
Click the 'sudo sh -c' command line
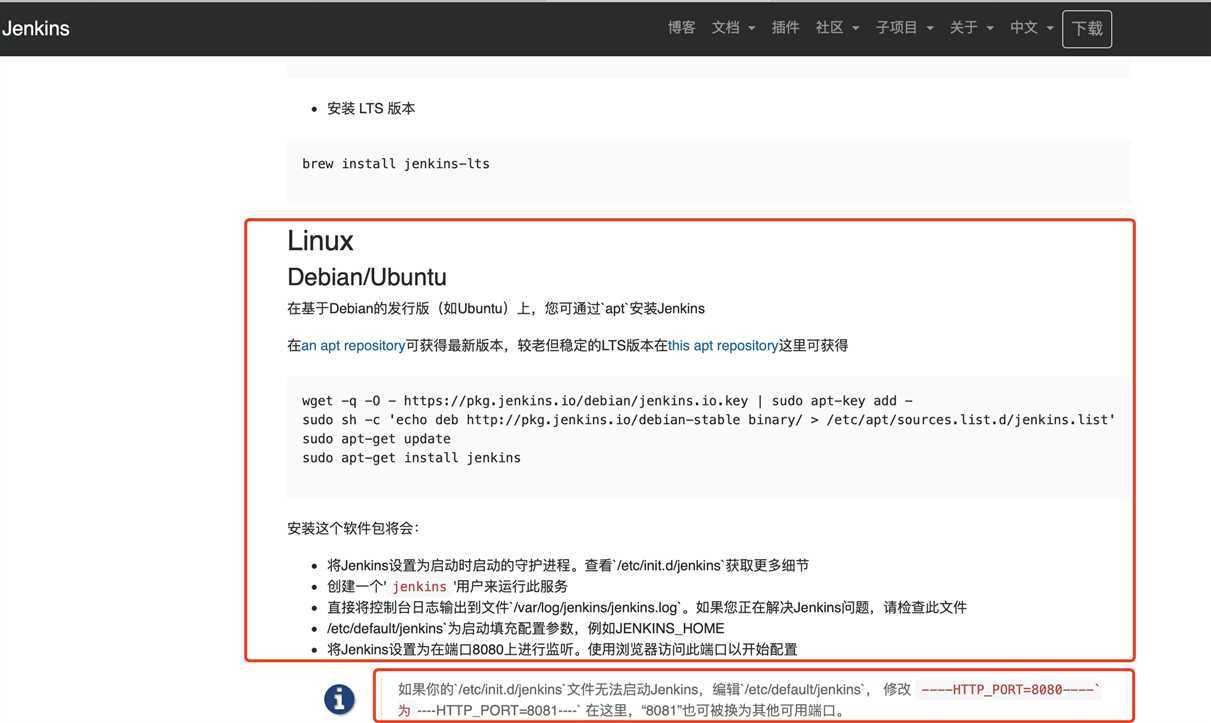[x=708, y=420]
